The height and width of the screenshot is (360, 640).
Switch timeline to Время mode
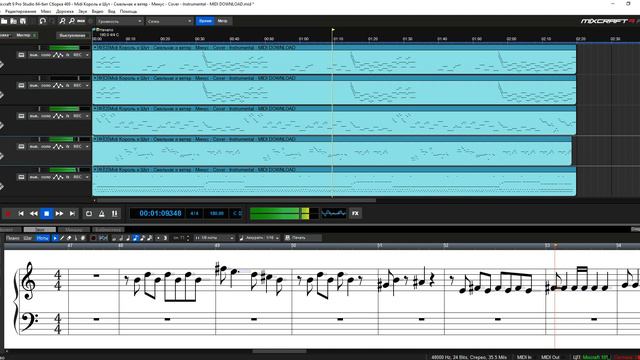click(205, 21)
